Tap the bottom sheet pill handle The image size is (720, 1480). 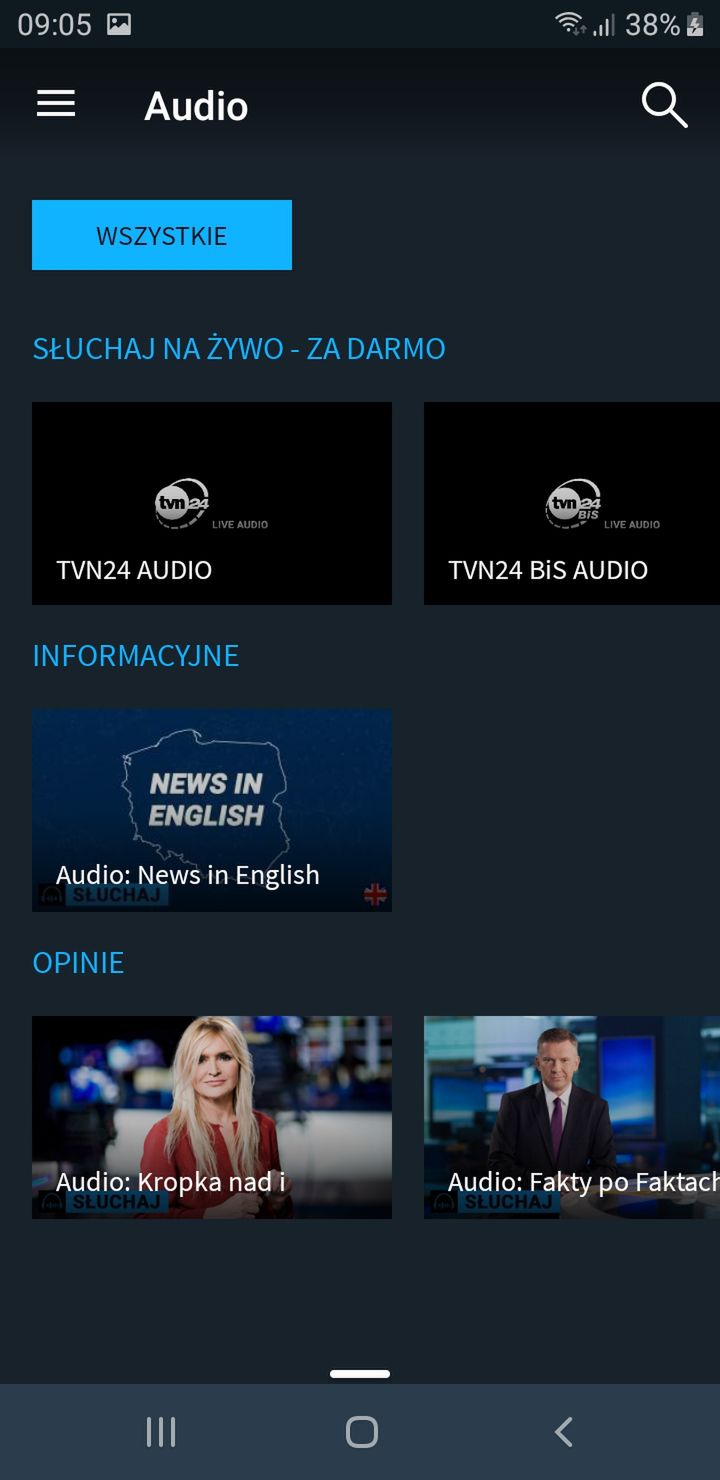[x=360, y=1374]
